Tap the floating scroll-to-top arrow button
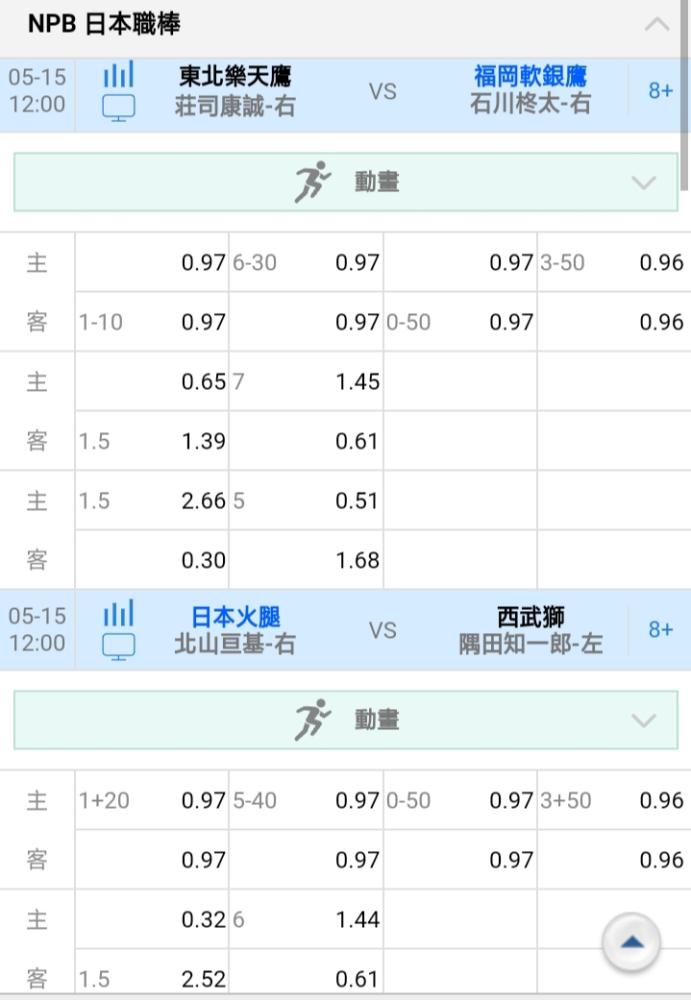This screenshot has width=691, height=1000. coord(631,943)
